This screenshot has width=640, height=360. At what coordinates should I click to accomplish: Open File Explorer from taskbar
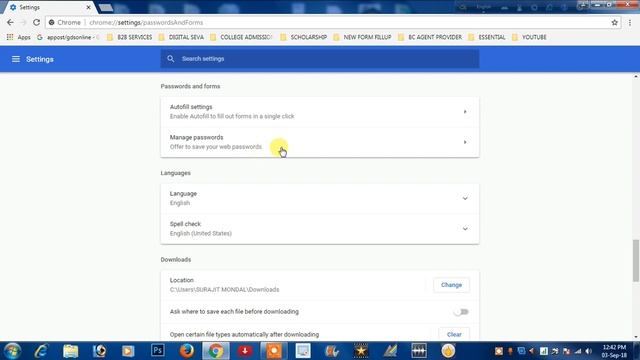(71, 351)
